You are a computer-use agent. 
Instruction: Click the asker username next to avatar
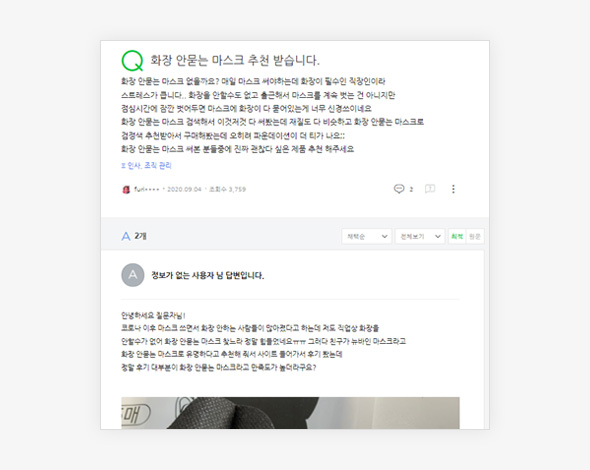click(147, 189)
